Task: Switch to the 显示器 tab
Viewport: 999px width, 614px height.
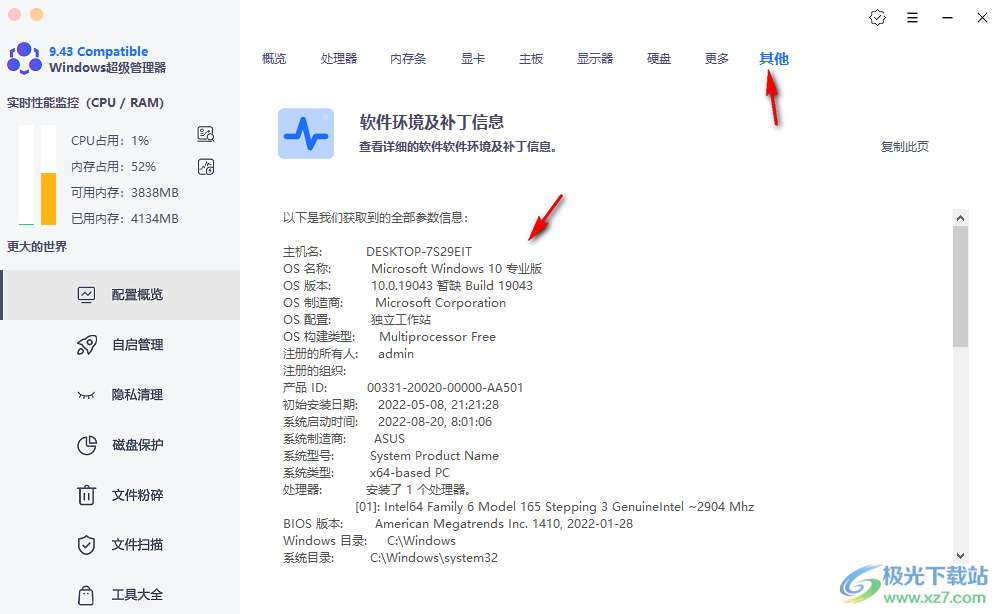Action: [595, 59]
